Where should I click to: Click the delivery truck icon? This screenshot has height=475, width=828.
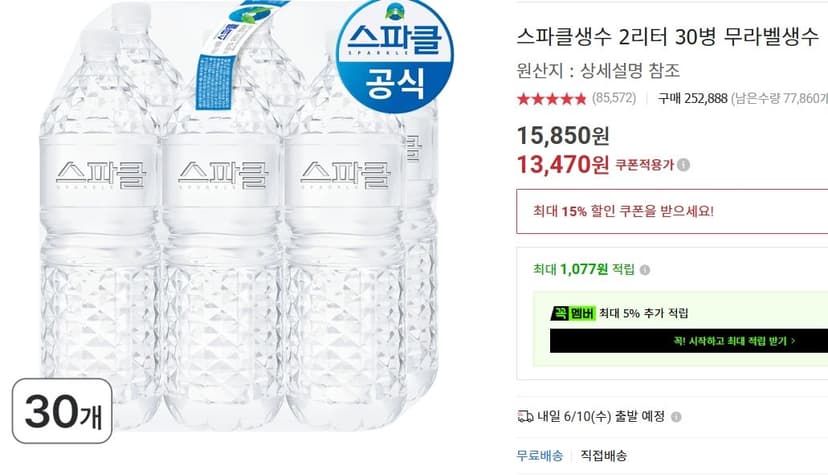click(x=525, y=416)
